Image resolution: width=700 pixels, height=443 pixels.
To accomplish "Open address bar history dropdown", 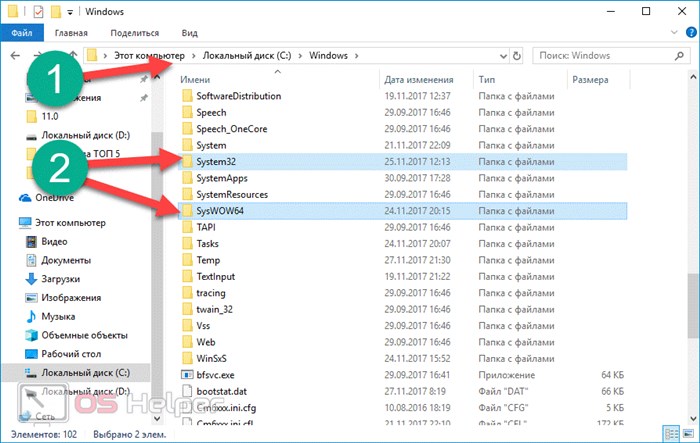I will pos(503,56).
